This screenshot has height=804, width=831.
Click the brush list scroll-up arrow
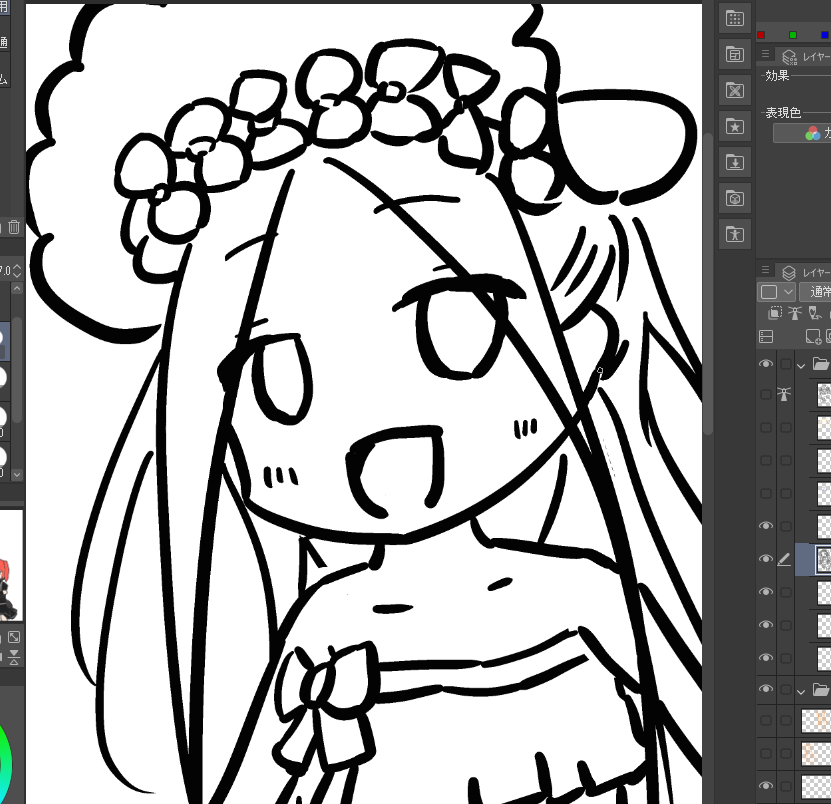(x=17, y=288)
